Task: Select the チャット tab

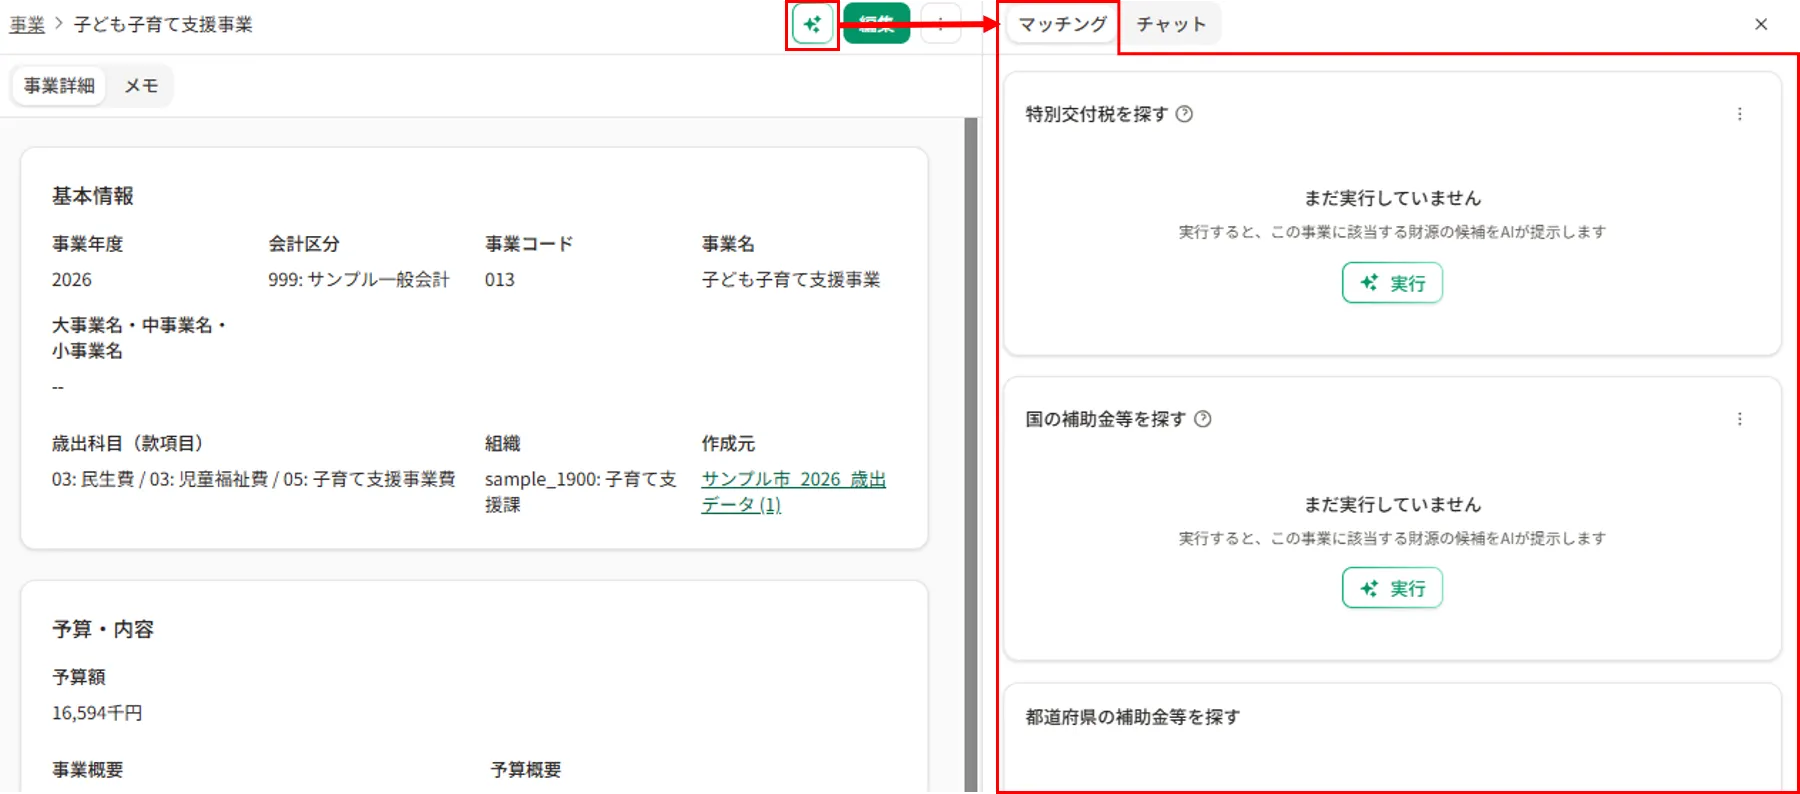Action: [x=1171, y=24]
